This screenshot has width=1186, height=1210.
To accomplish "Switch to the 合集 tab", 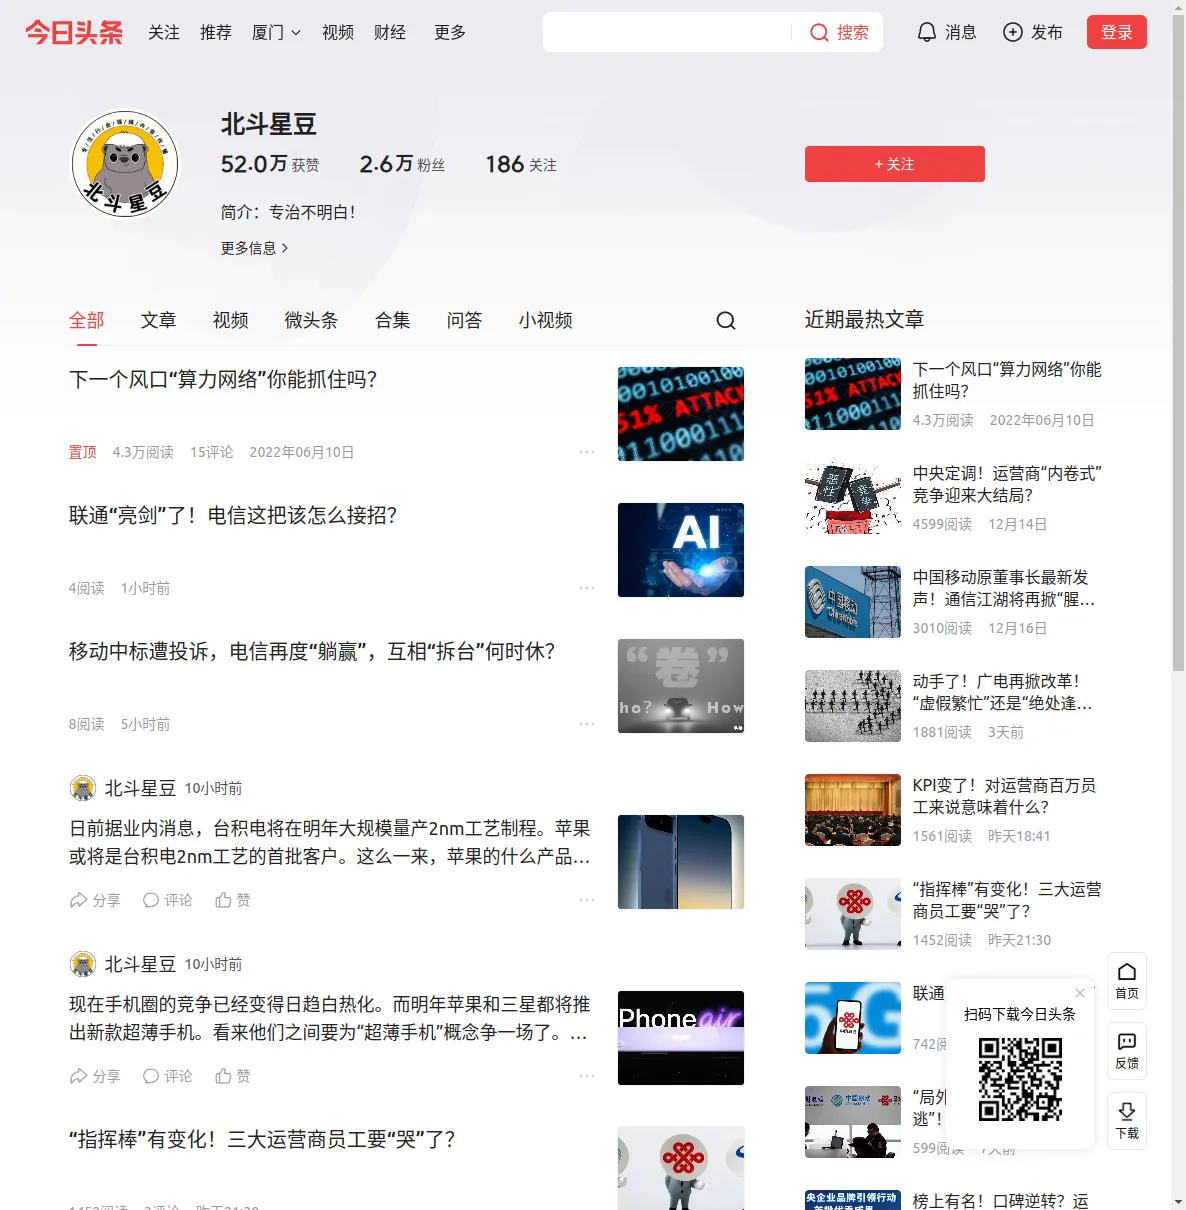I will [393, 320].
